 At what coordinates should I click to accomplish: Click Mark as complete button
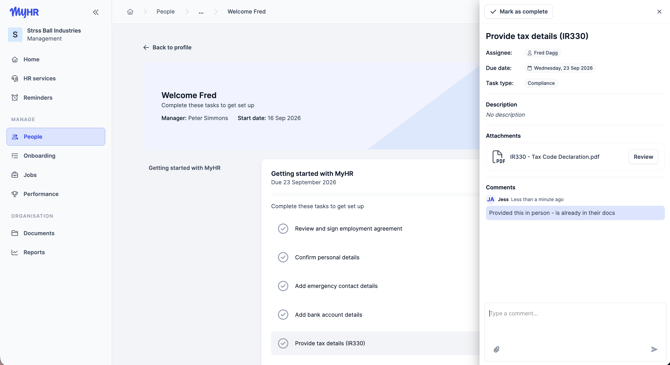(x=519, y=12)
